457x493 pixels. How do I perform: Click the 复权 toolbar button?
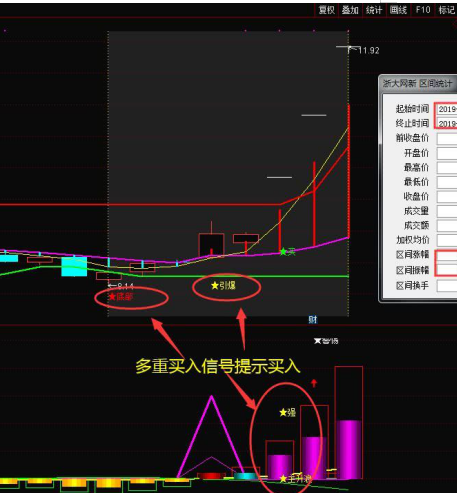[x=326, y=10]
